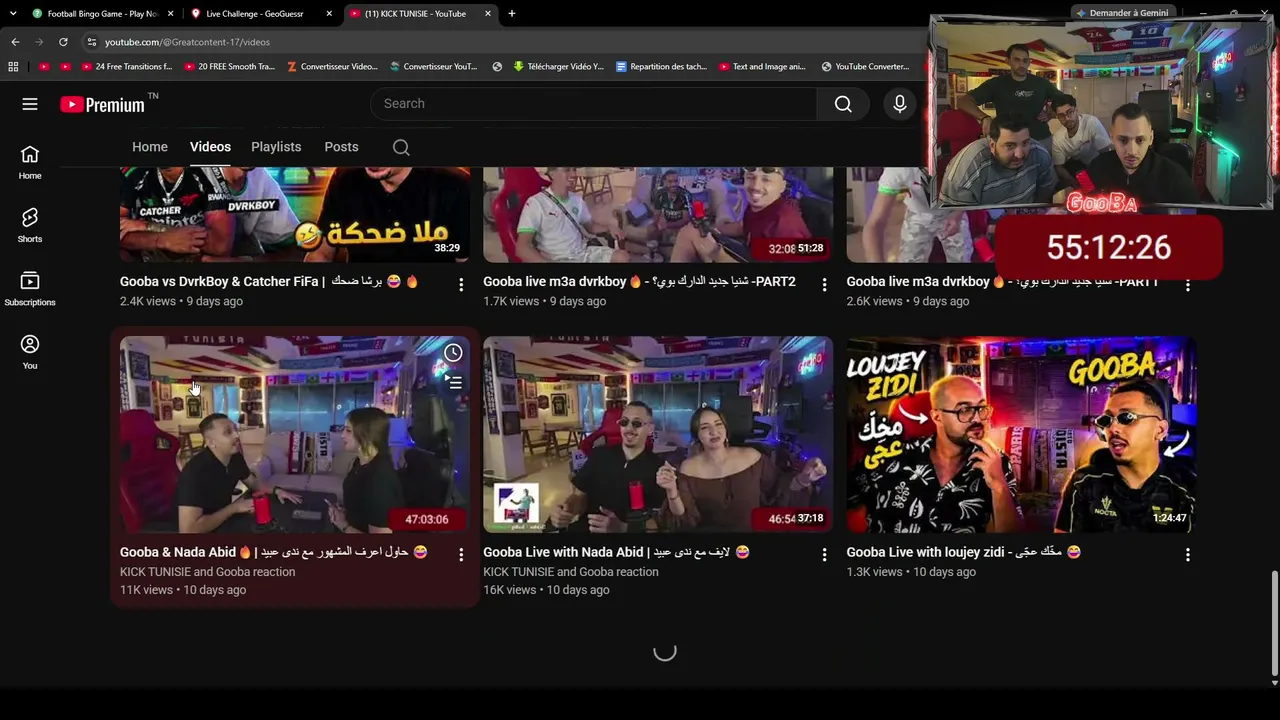Click the Demander à Gemini button
The height and width of the screenshot is (720, 1280).
(x=1122, y=13)
